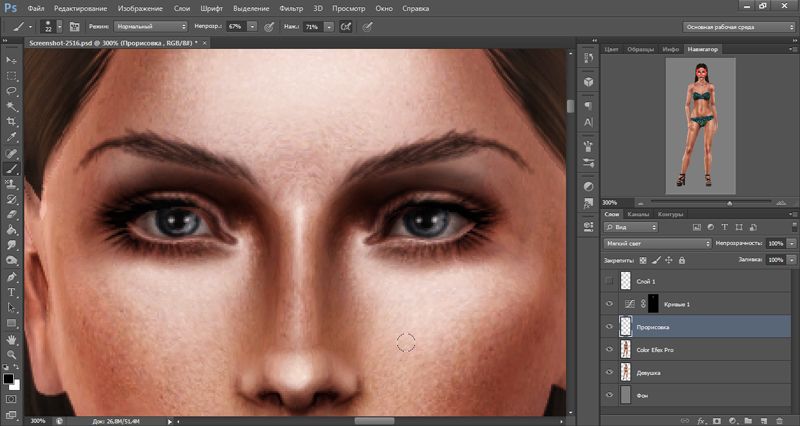Screen dimensions: 800x426
Task: Open the History panel icon in the dock
Action: point(588,58)
